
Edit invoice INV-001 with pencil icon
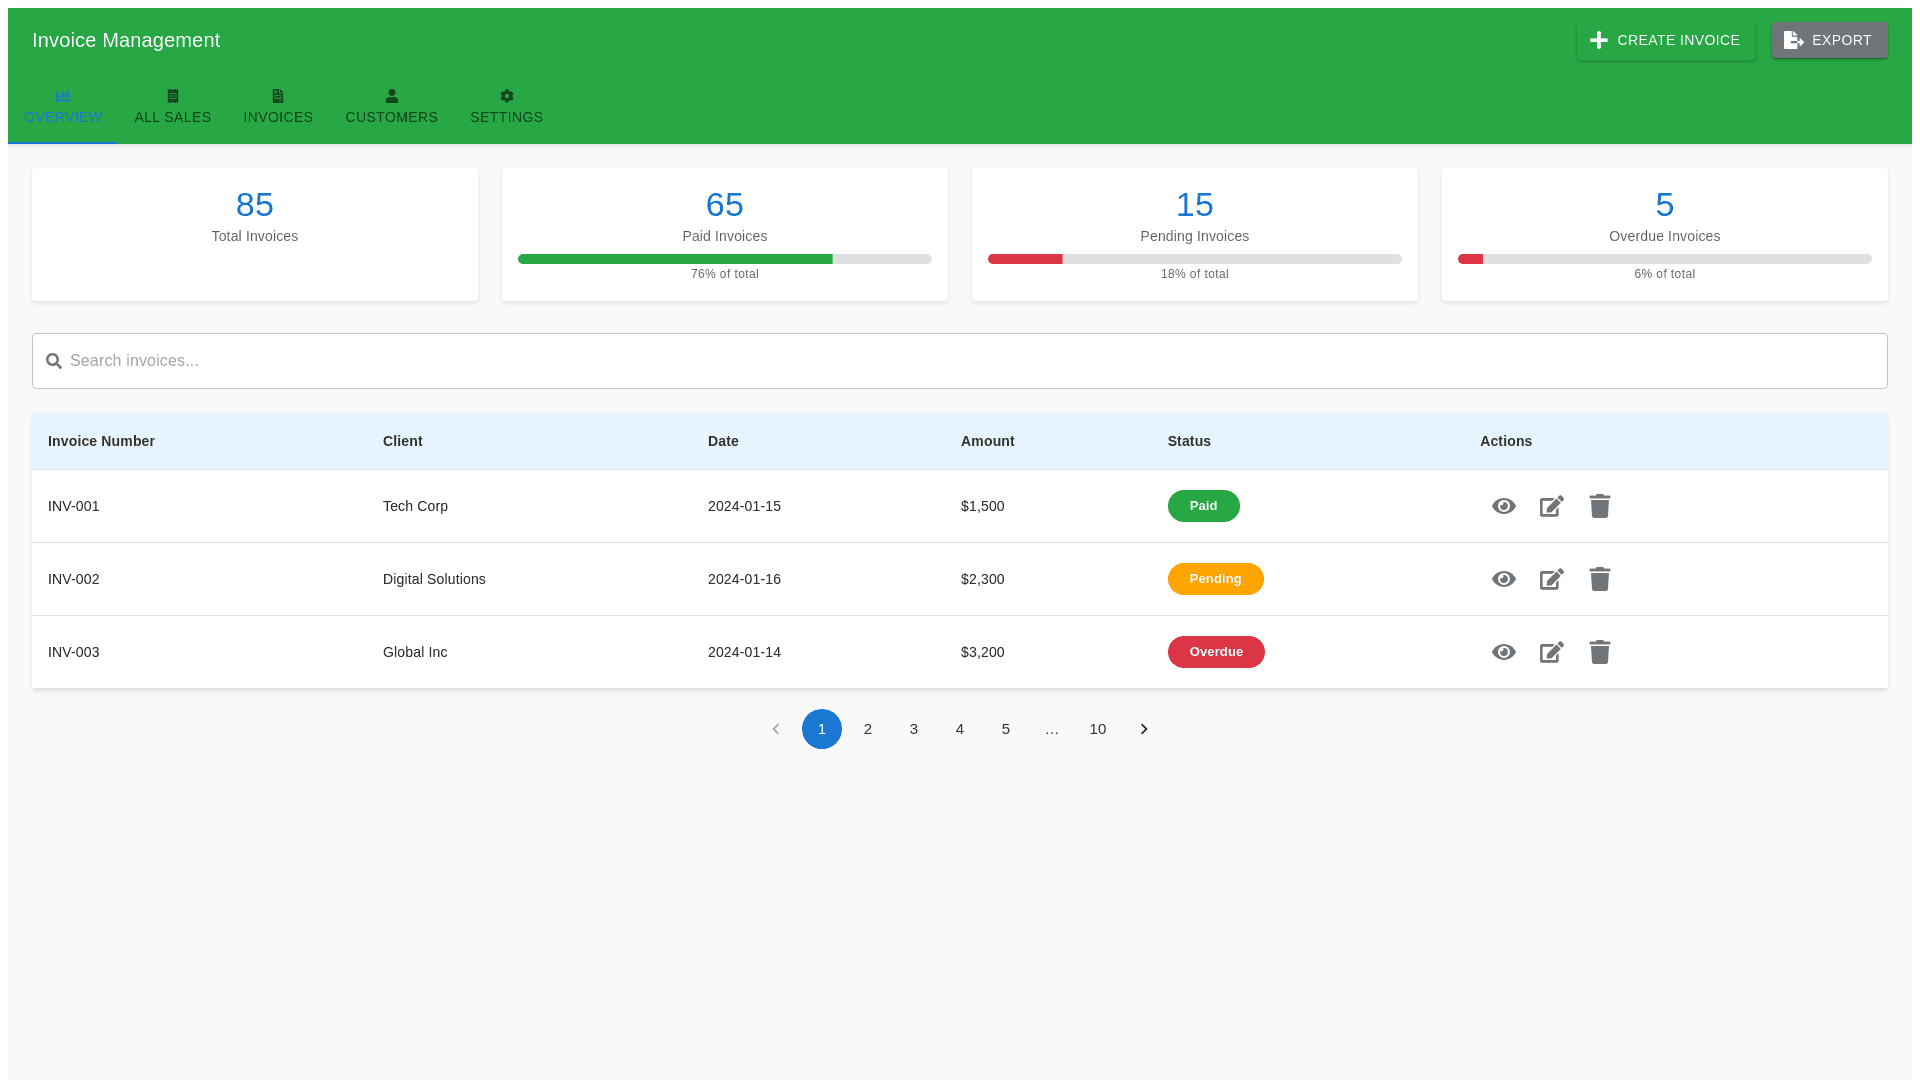pyautogui.click(x=1551, y=506)
